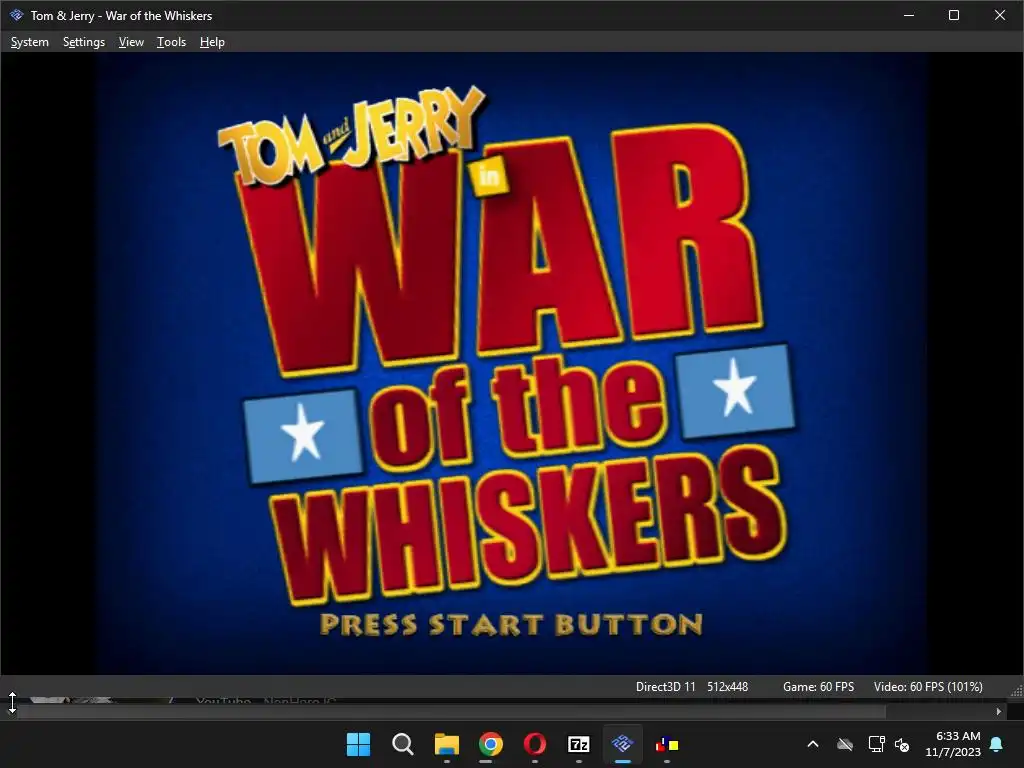1024x768 pixels.
Task: Open the Settings menu
Action: coord(84,42)
